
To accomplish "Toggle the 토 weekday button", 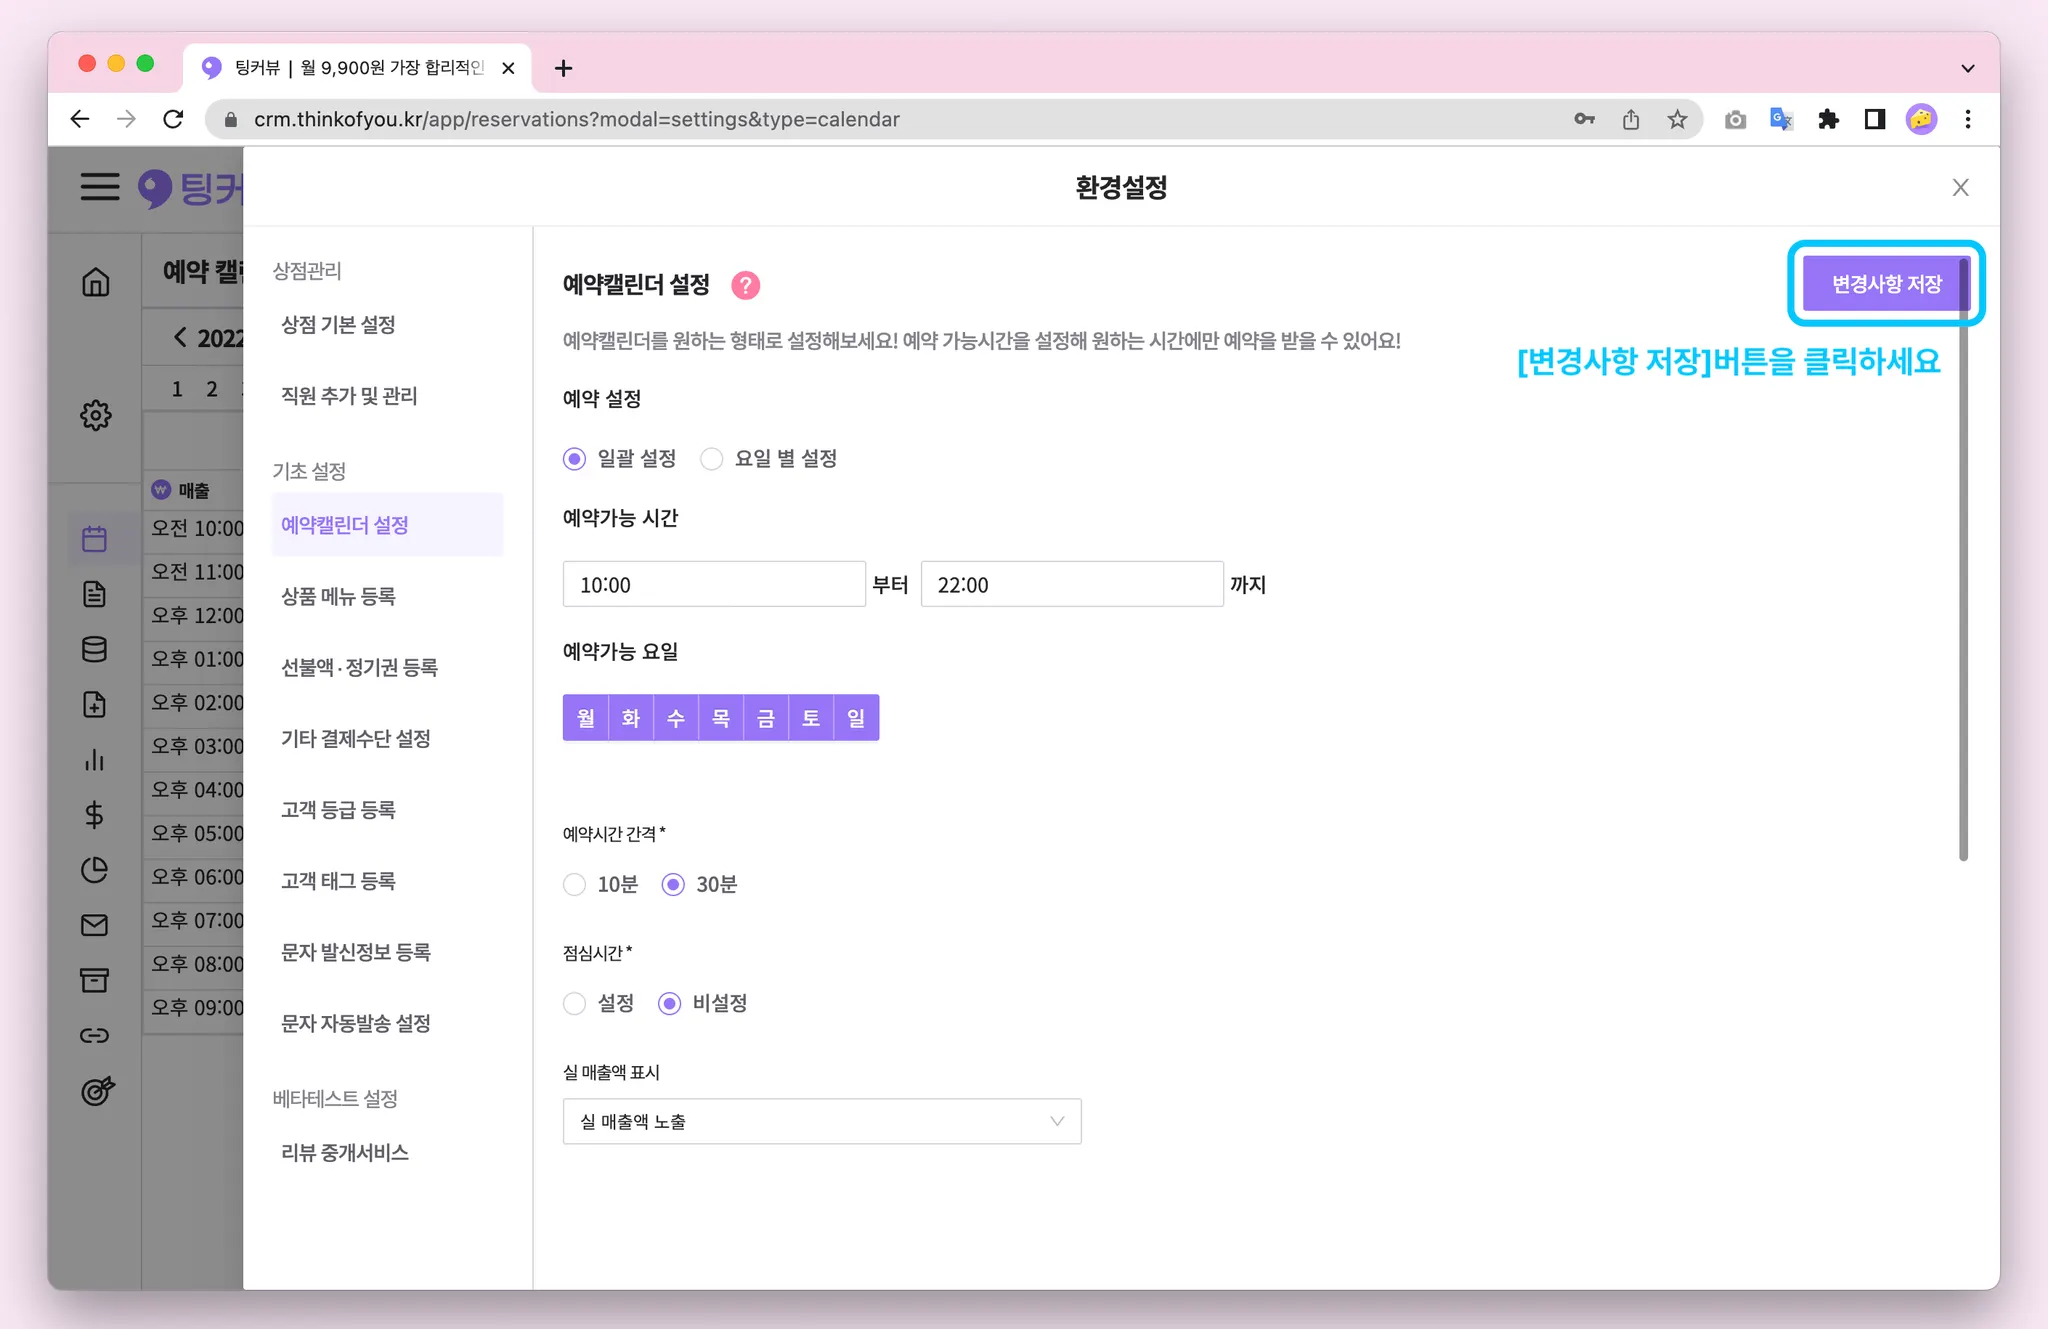I will 811,718.
